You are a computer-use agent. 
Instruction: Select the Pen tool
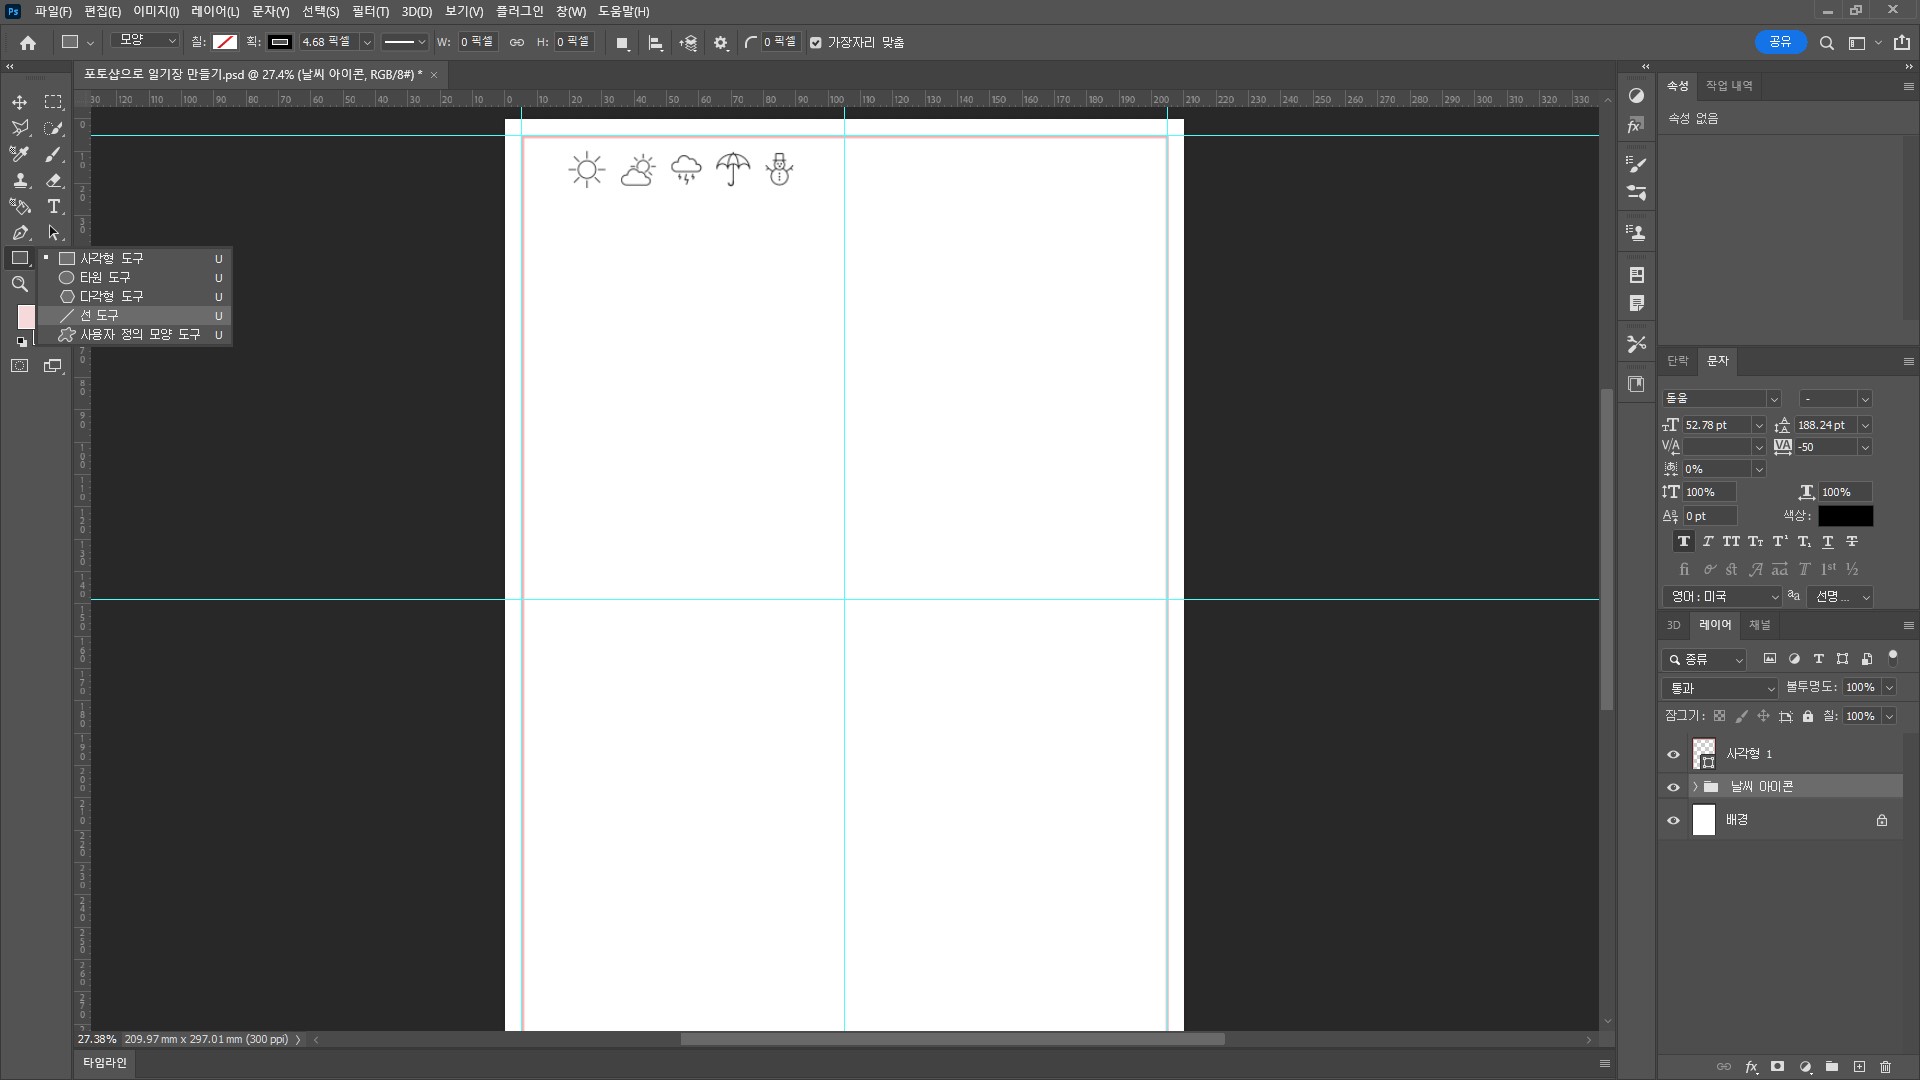pyautogui.click(x=19, y=232)
